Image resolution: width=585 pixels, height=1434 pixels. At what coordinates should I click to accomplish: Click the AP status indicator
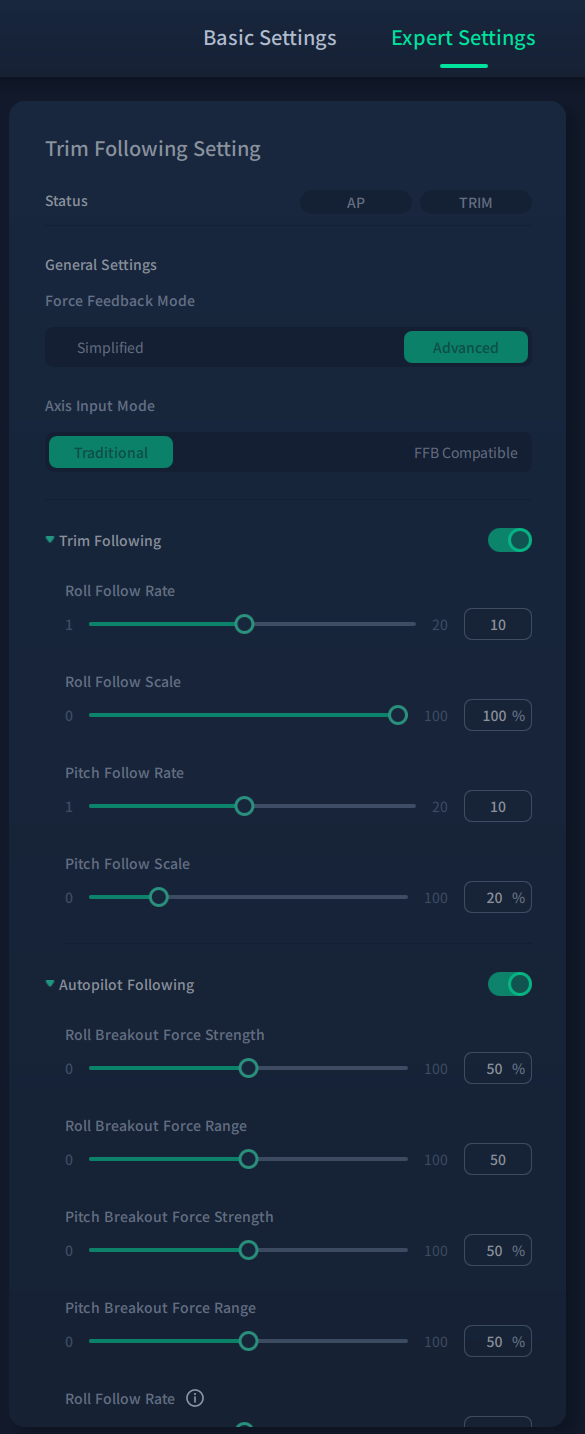pos(356,202)
